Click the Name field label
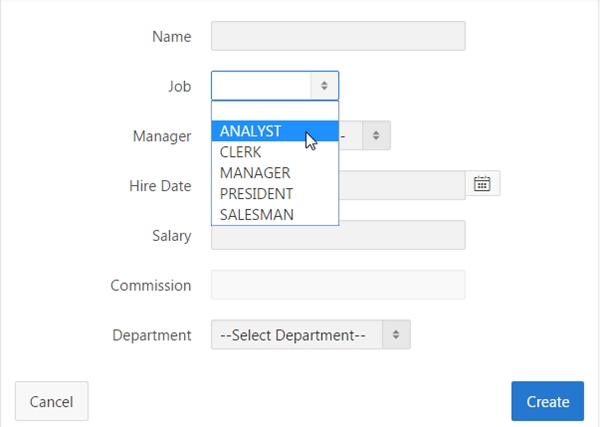Screen dimensions: 600x427 pos(171,37)
